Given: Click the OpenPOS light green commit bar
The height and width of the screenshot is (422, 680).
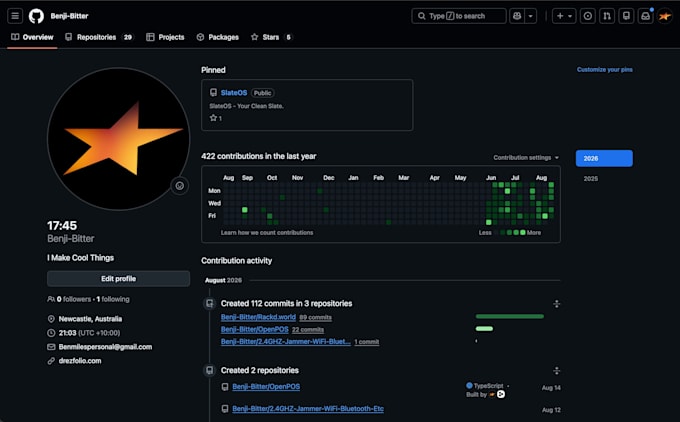Looking at the screenshot, I should point(484,329).
